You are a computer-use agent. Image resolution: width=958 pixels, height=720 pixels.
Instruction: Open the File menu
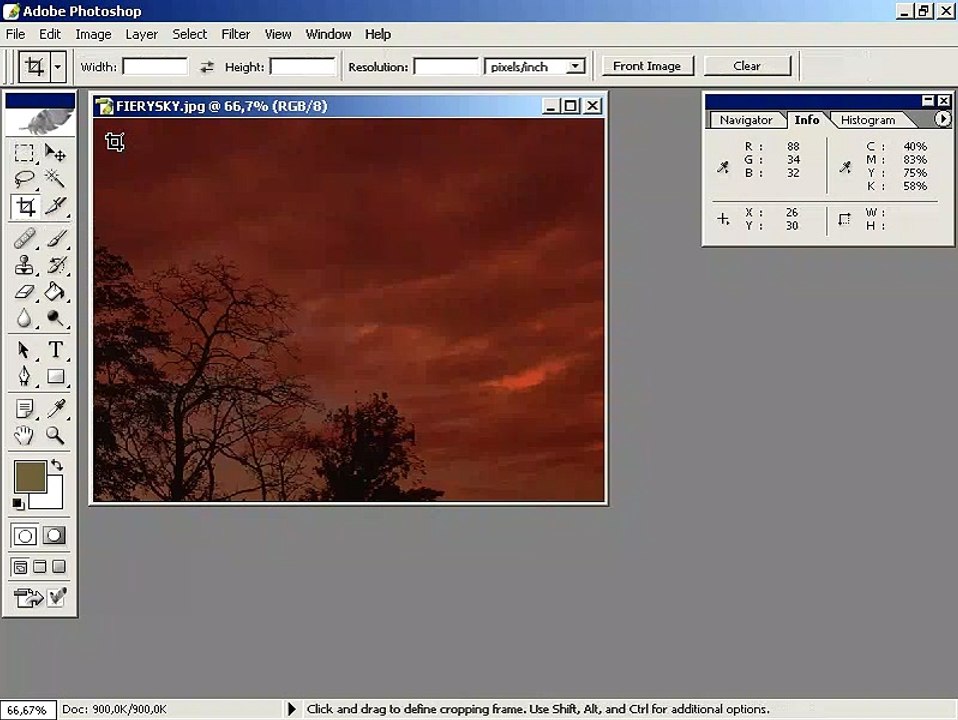click(15, 34)
